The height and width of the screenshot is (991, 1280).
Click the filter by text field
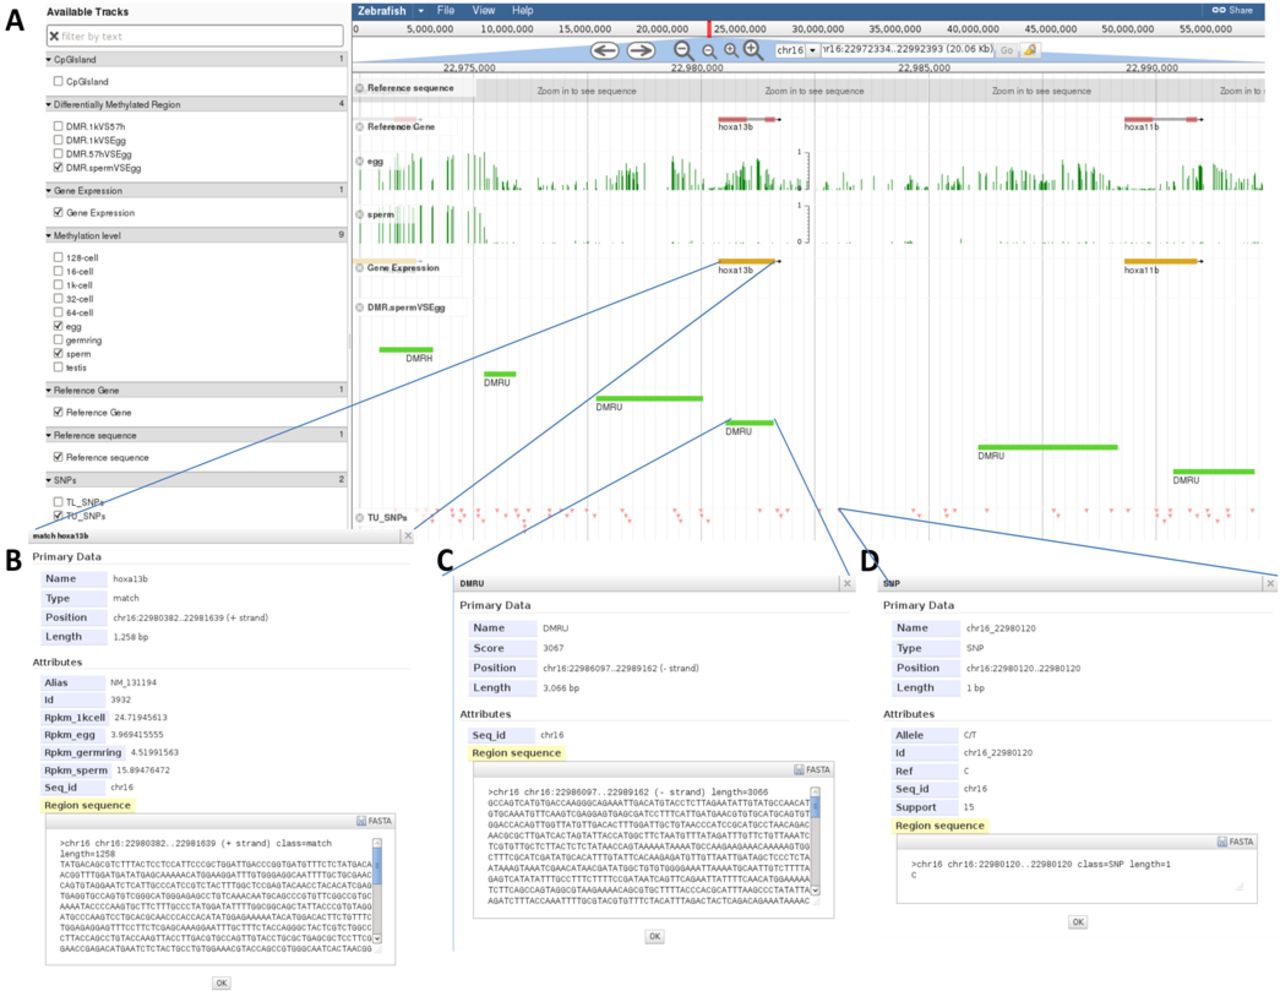200,36
